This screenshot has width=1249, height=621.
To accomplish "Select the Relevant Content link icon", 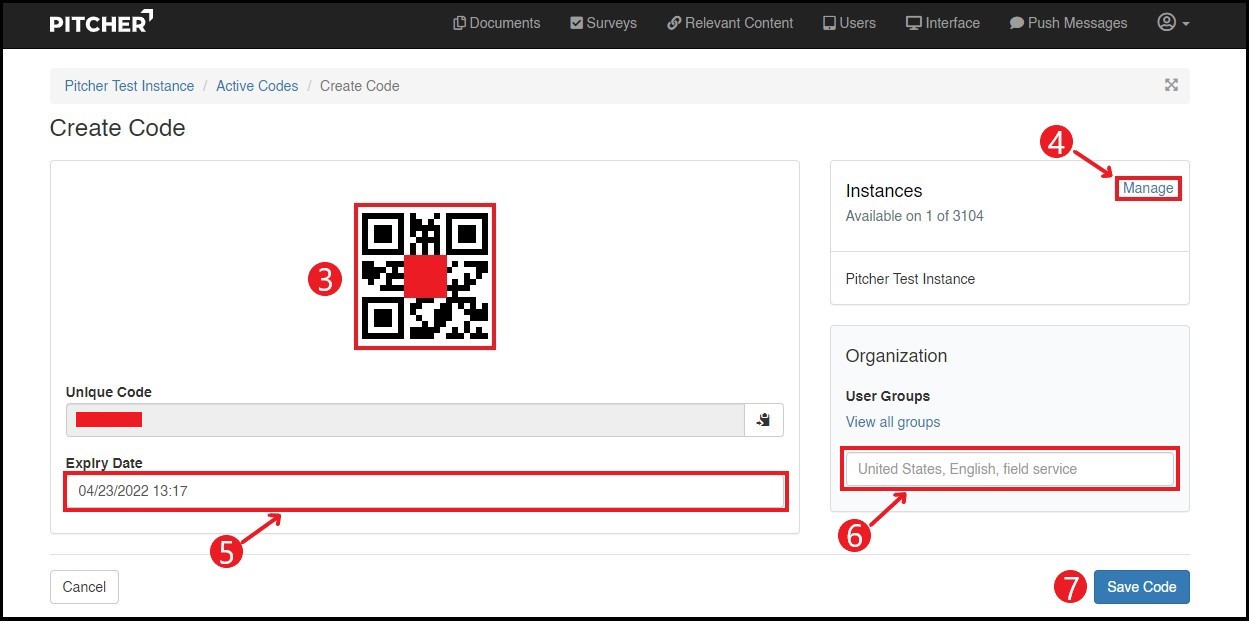I will point(673,22).
